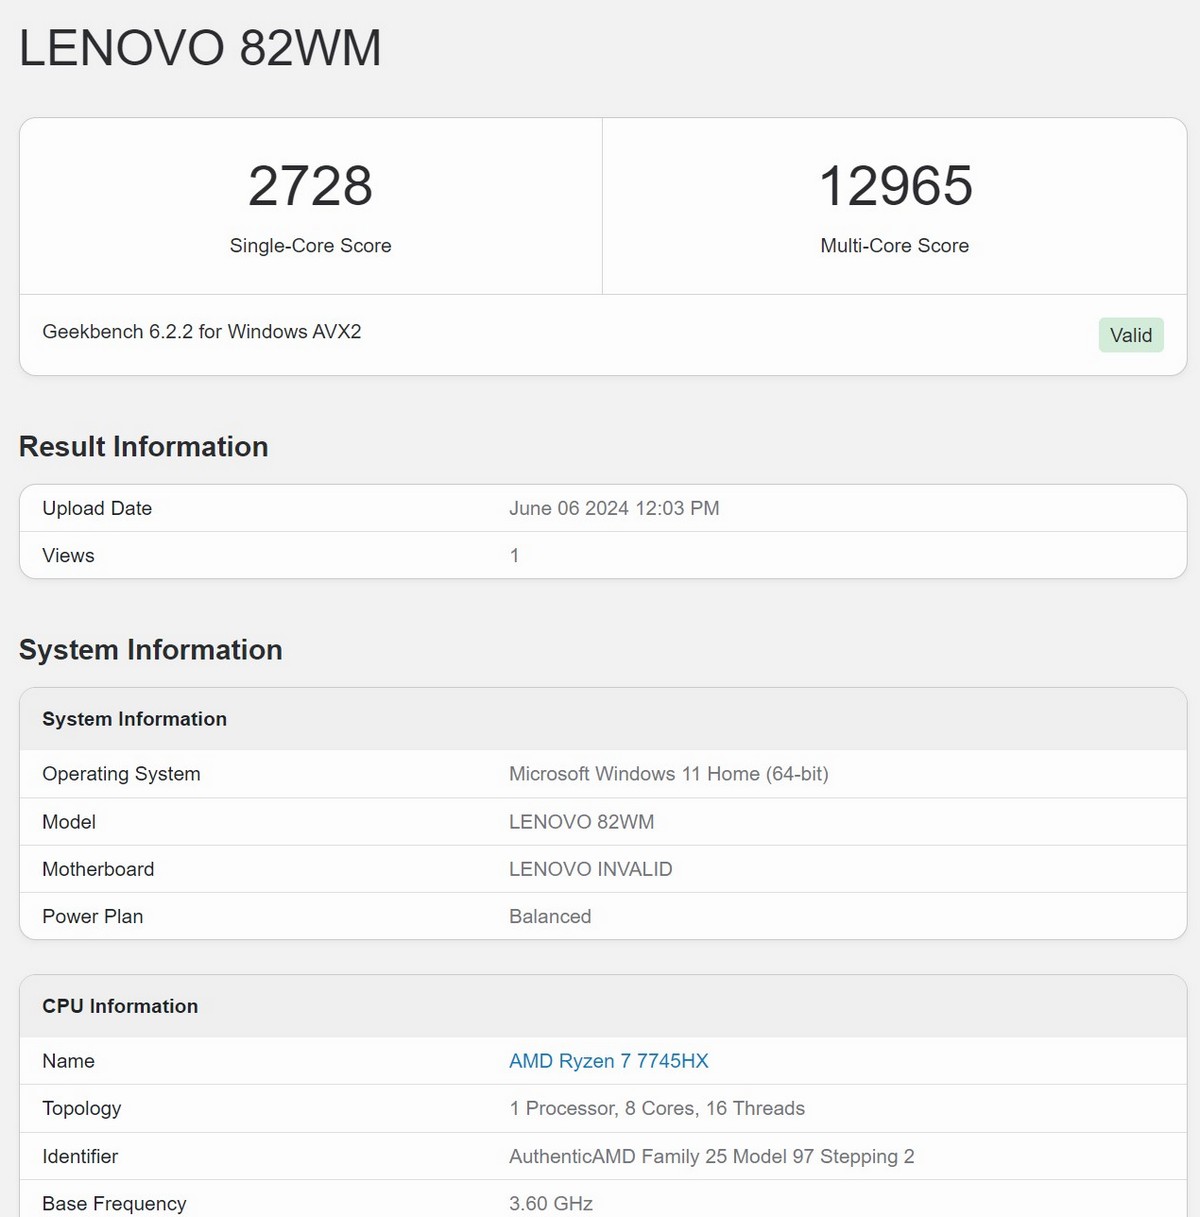The width and height of the screenshot is (1200, 1217).
Task: Click the Identifier row label
Action: 80,1157
